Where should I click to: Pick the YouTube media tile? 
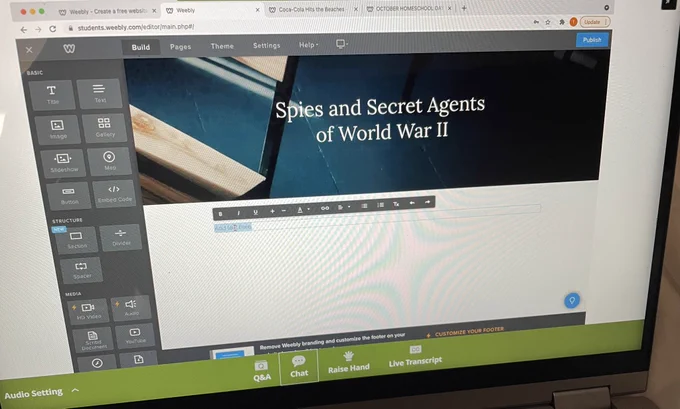tap(135, 336)
